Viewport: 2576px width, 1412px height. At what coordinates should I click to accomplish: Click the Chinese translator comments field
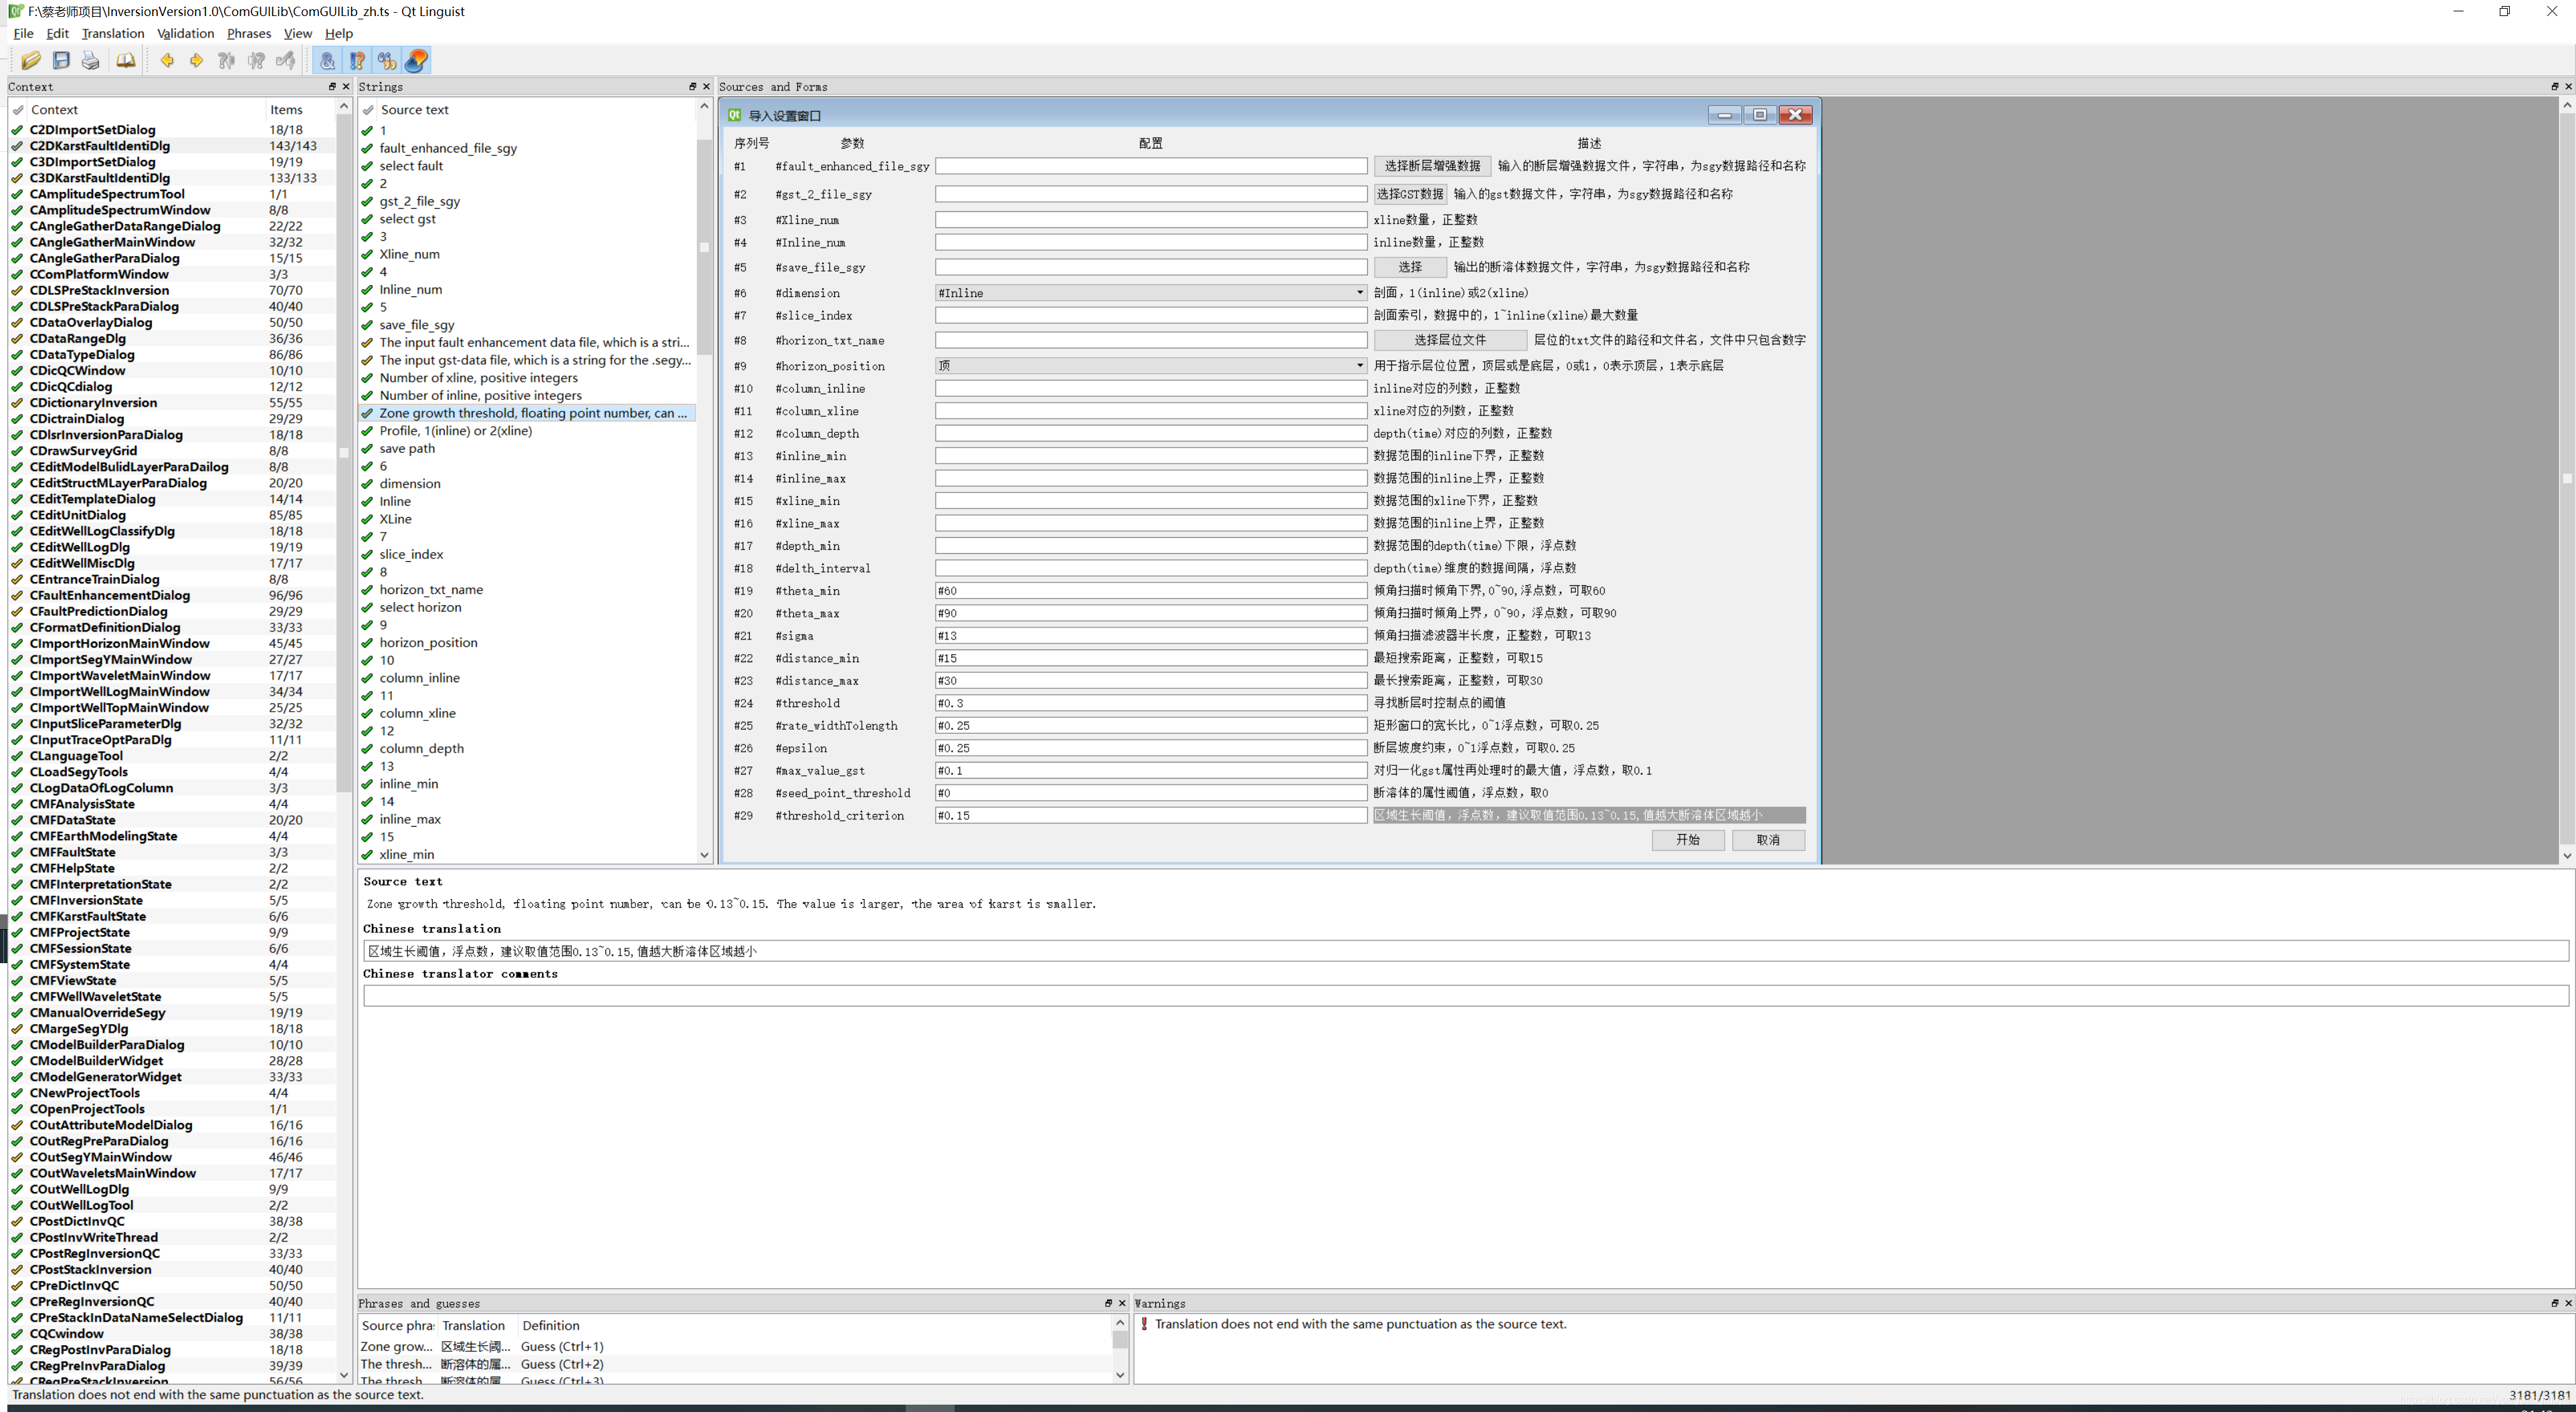(x=1466, y=996)
